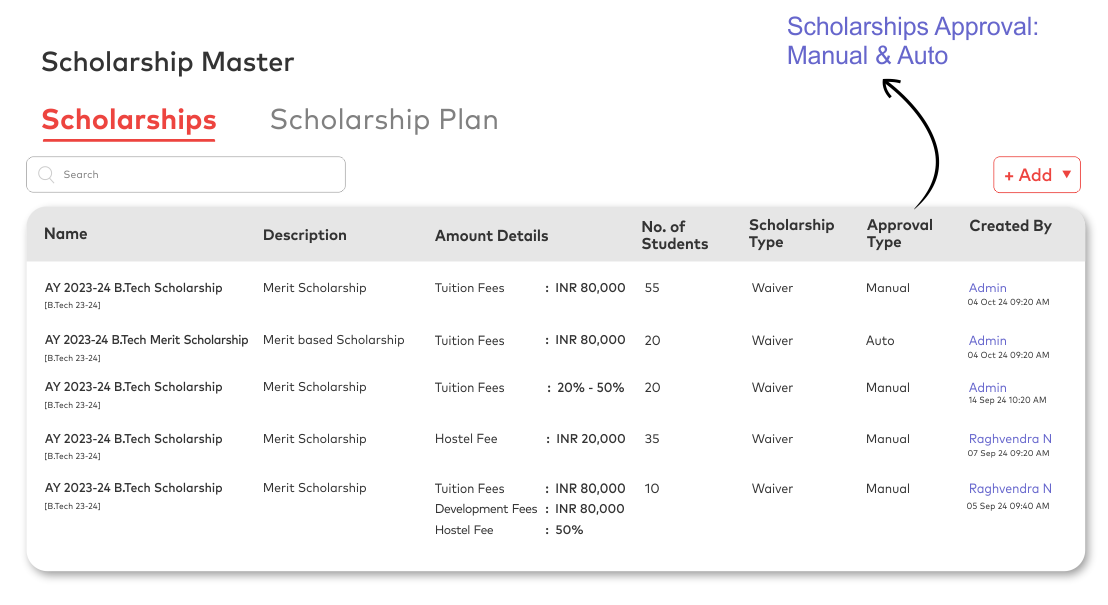Click the Merit based Scholarship description

point(333,340)
